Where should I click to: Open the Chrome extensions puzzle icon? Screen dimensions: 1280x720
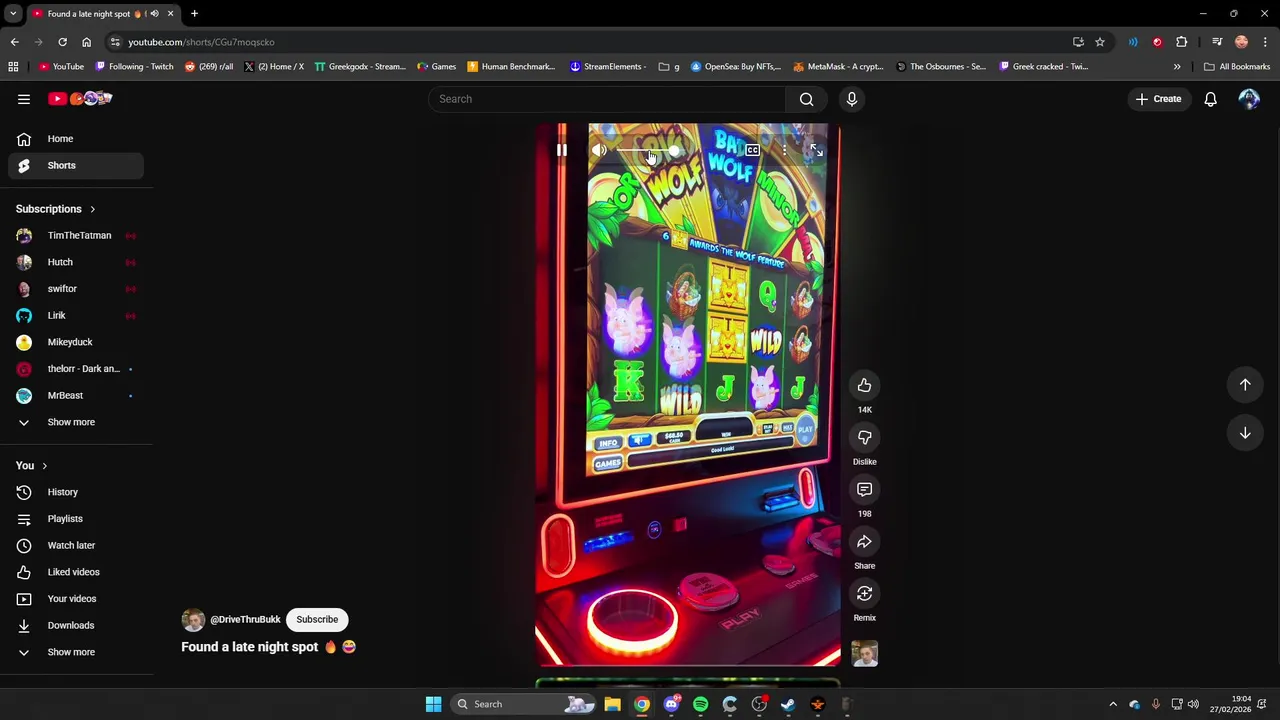[x=1182, y=42]
